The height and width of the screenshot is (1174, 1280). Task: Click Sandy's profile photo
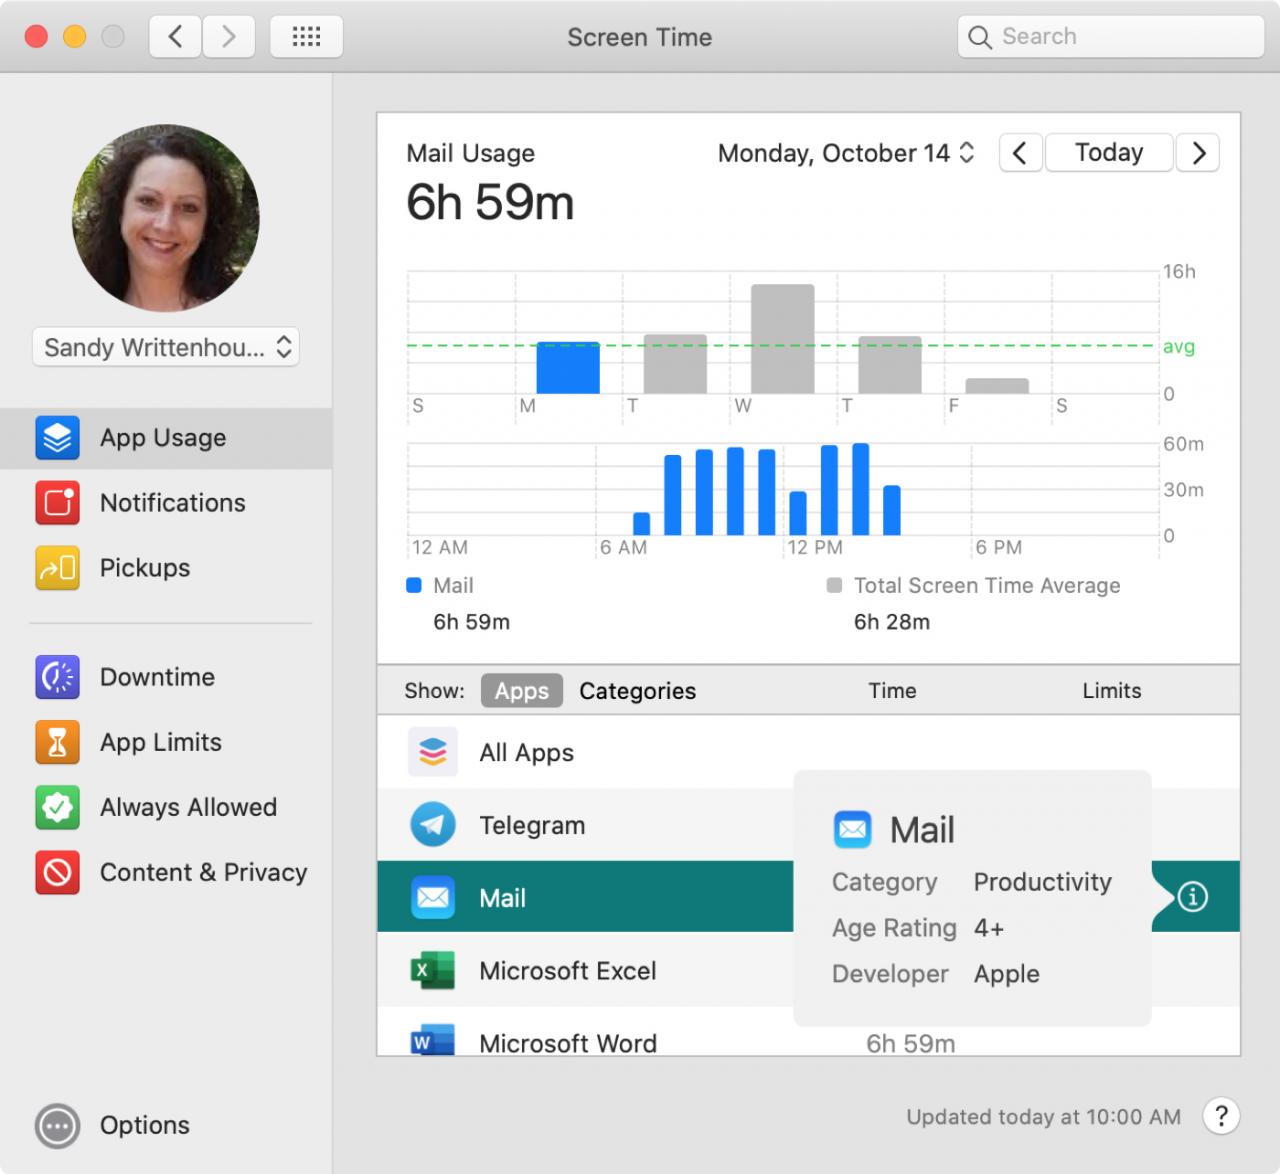166,218
